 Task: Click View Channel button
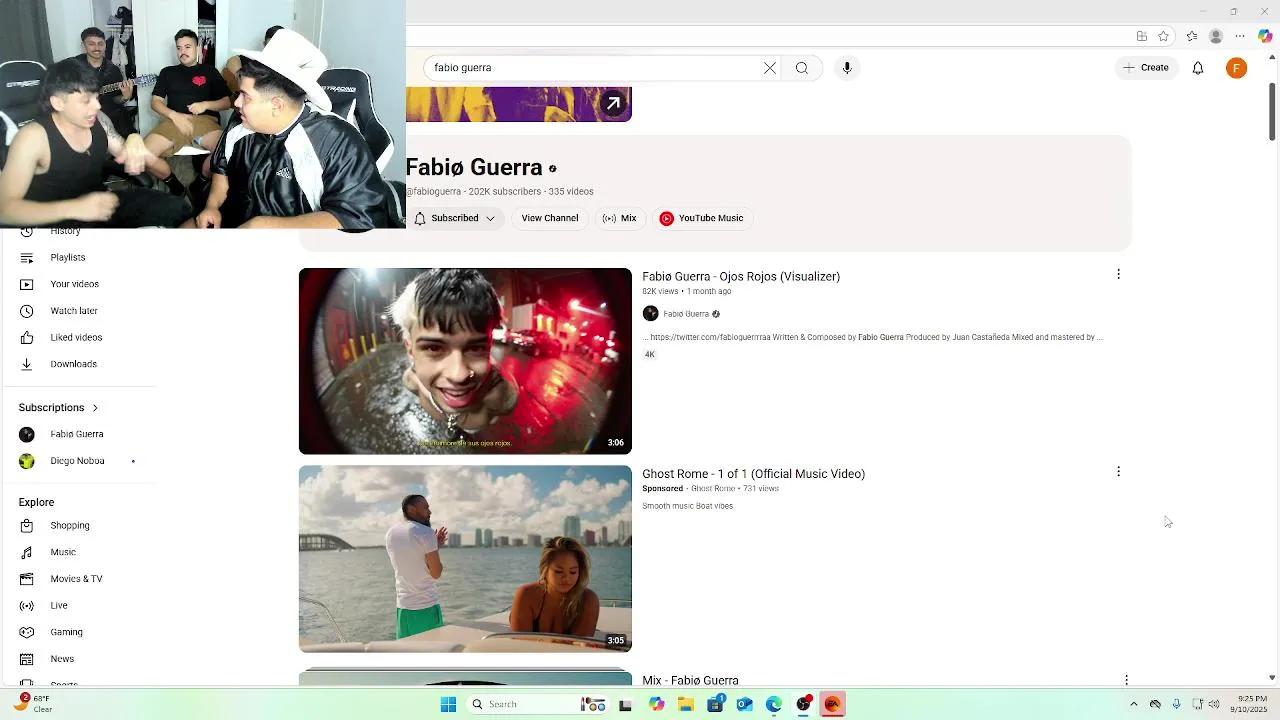pos(550,218)
